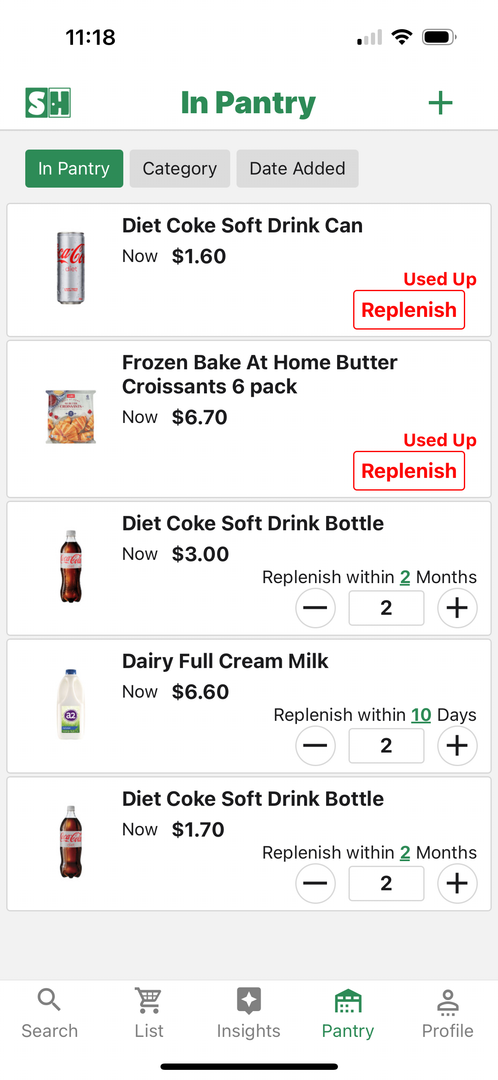Replenish the Diet Coke Soft Drink Can
This screenshot has width=498, height=1080.
pos(409,310)
